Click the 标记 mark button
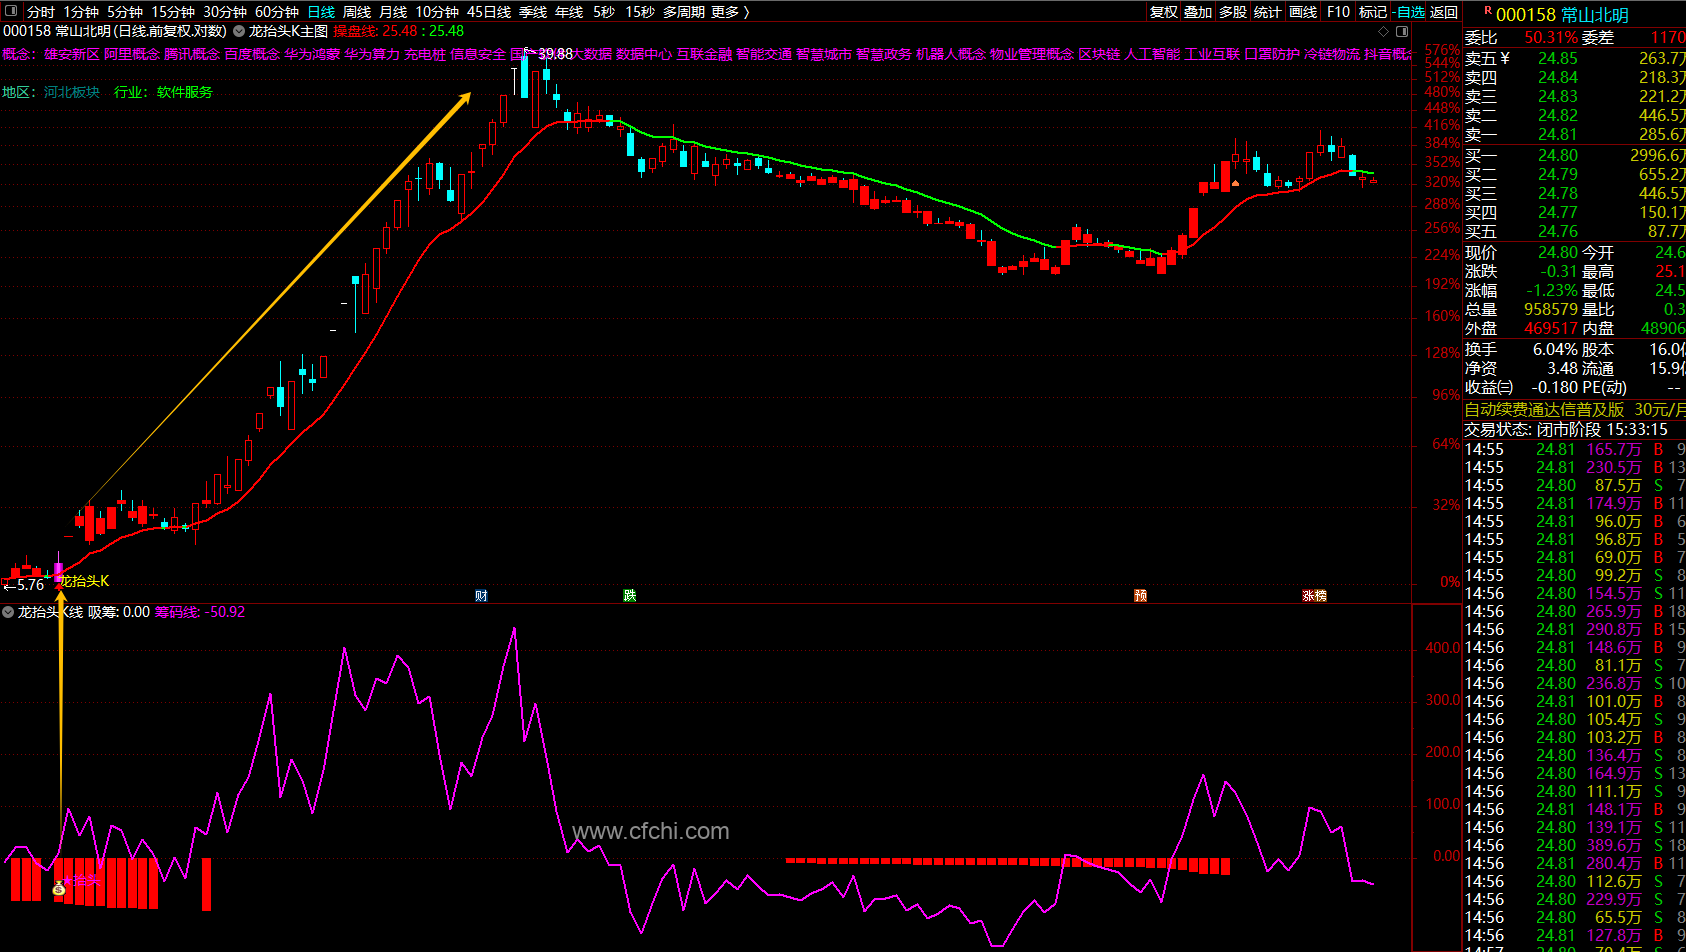Screen dimensions: 1686x952 [1373, 12]
